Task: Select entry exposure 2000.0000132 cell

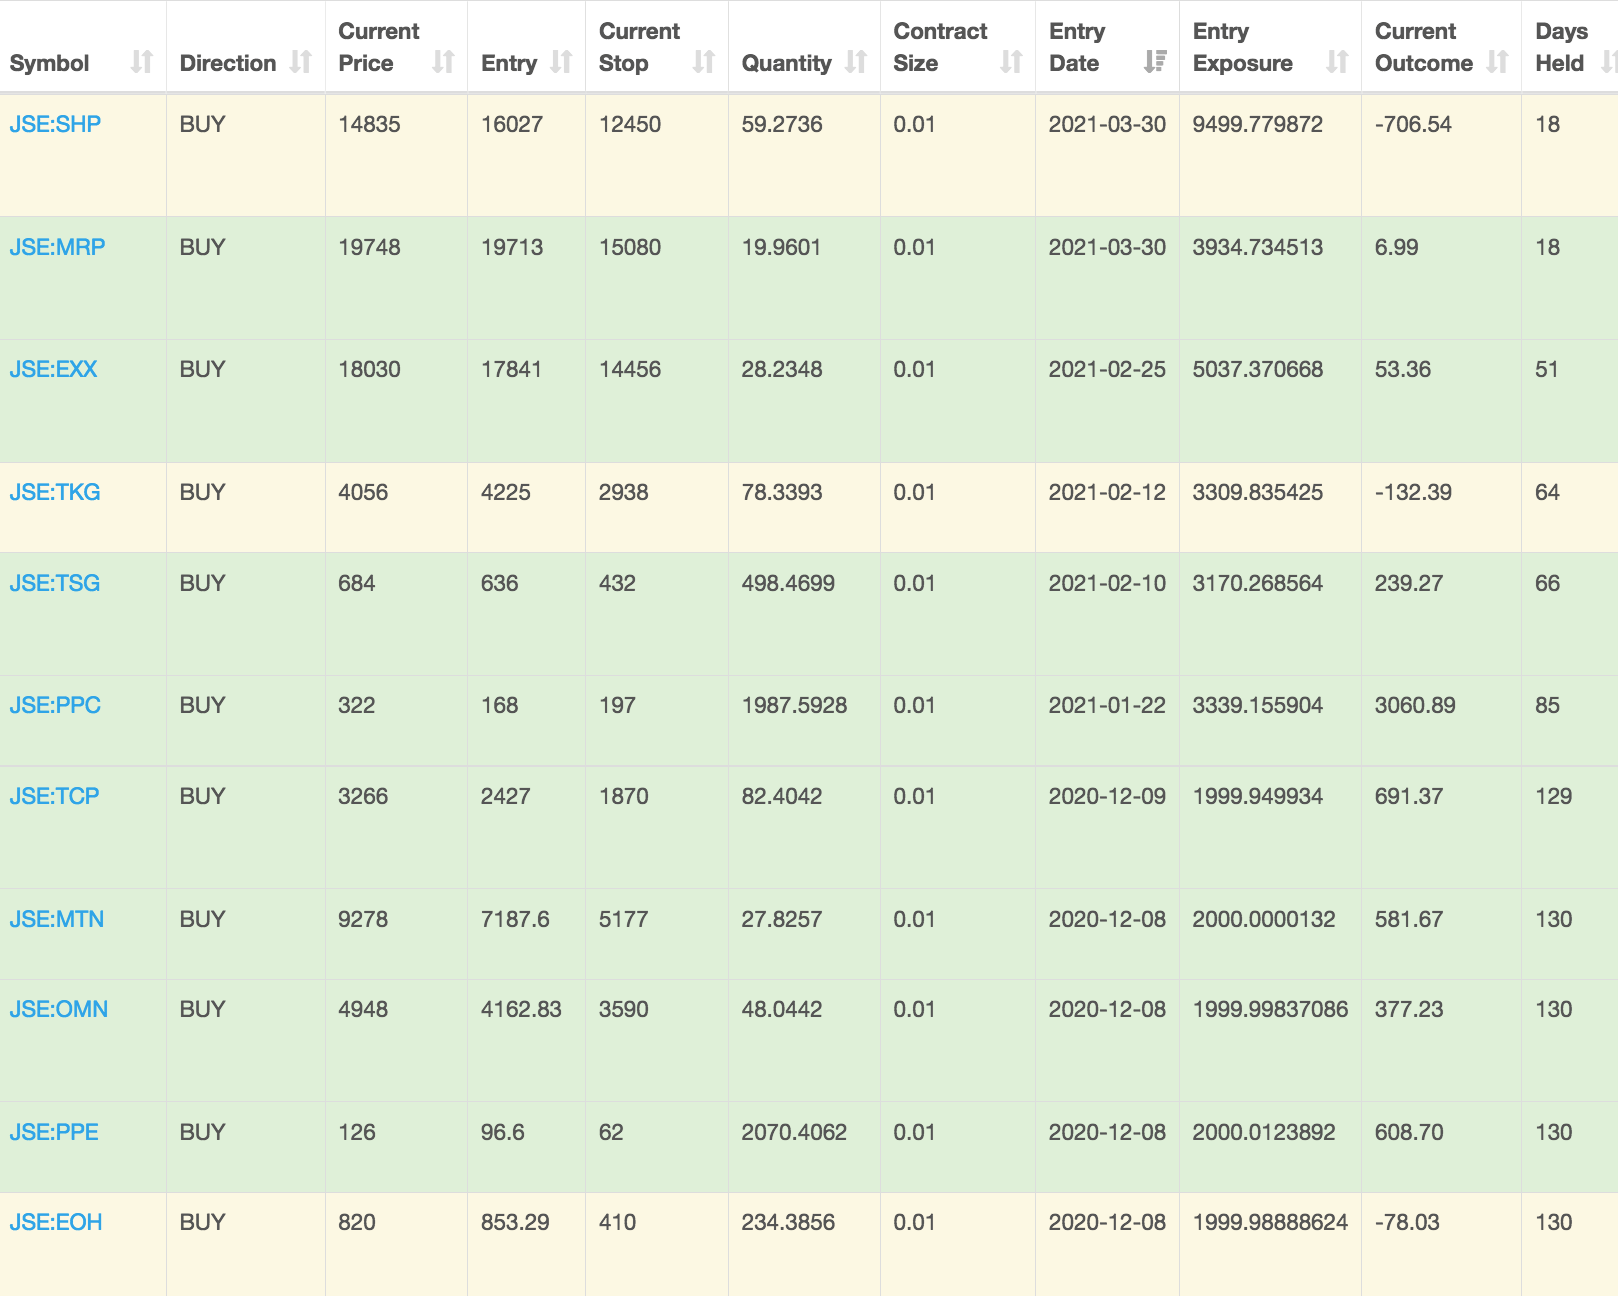Action: click(x=1264, y=919)
